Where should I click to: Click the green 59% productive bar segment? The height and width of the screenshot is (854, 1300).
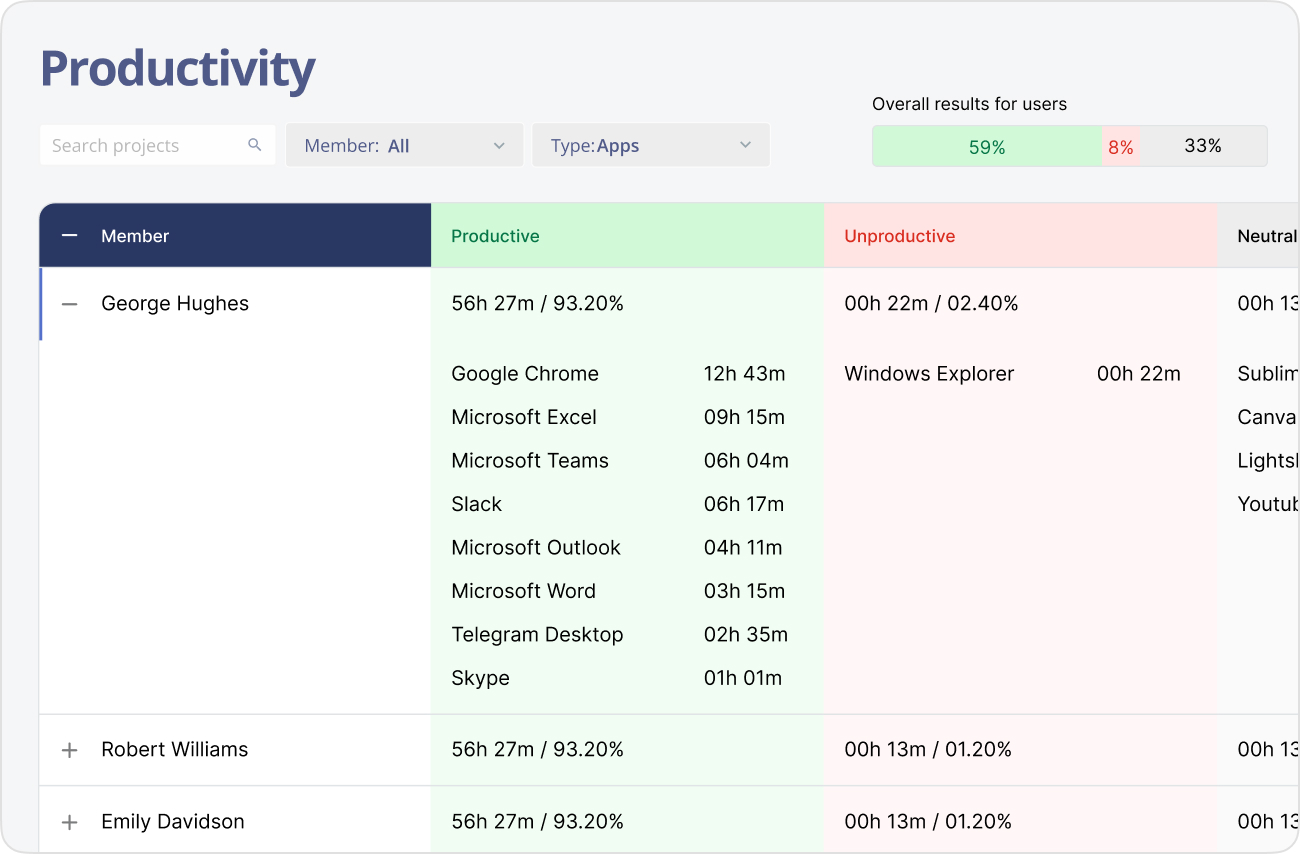[986, 147]
